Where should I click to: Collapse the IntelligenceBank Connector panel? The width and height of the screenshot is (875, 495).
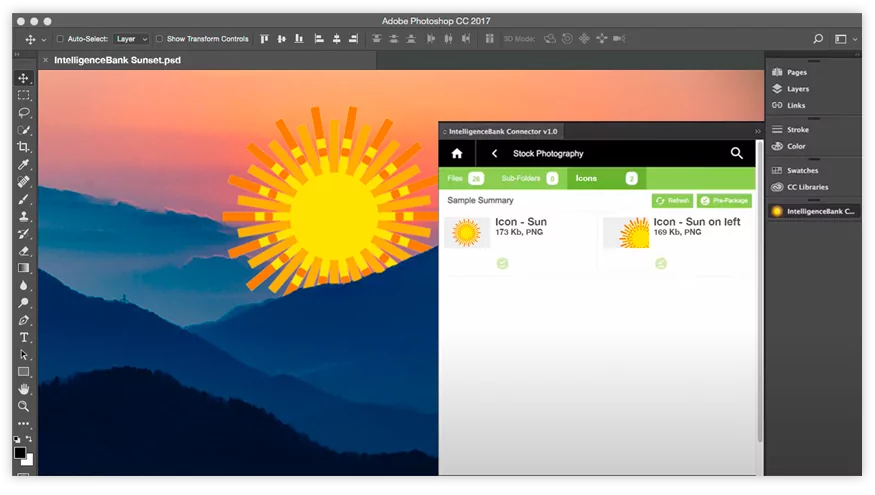(x=757, y=132)
